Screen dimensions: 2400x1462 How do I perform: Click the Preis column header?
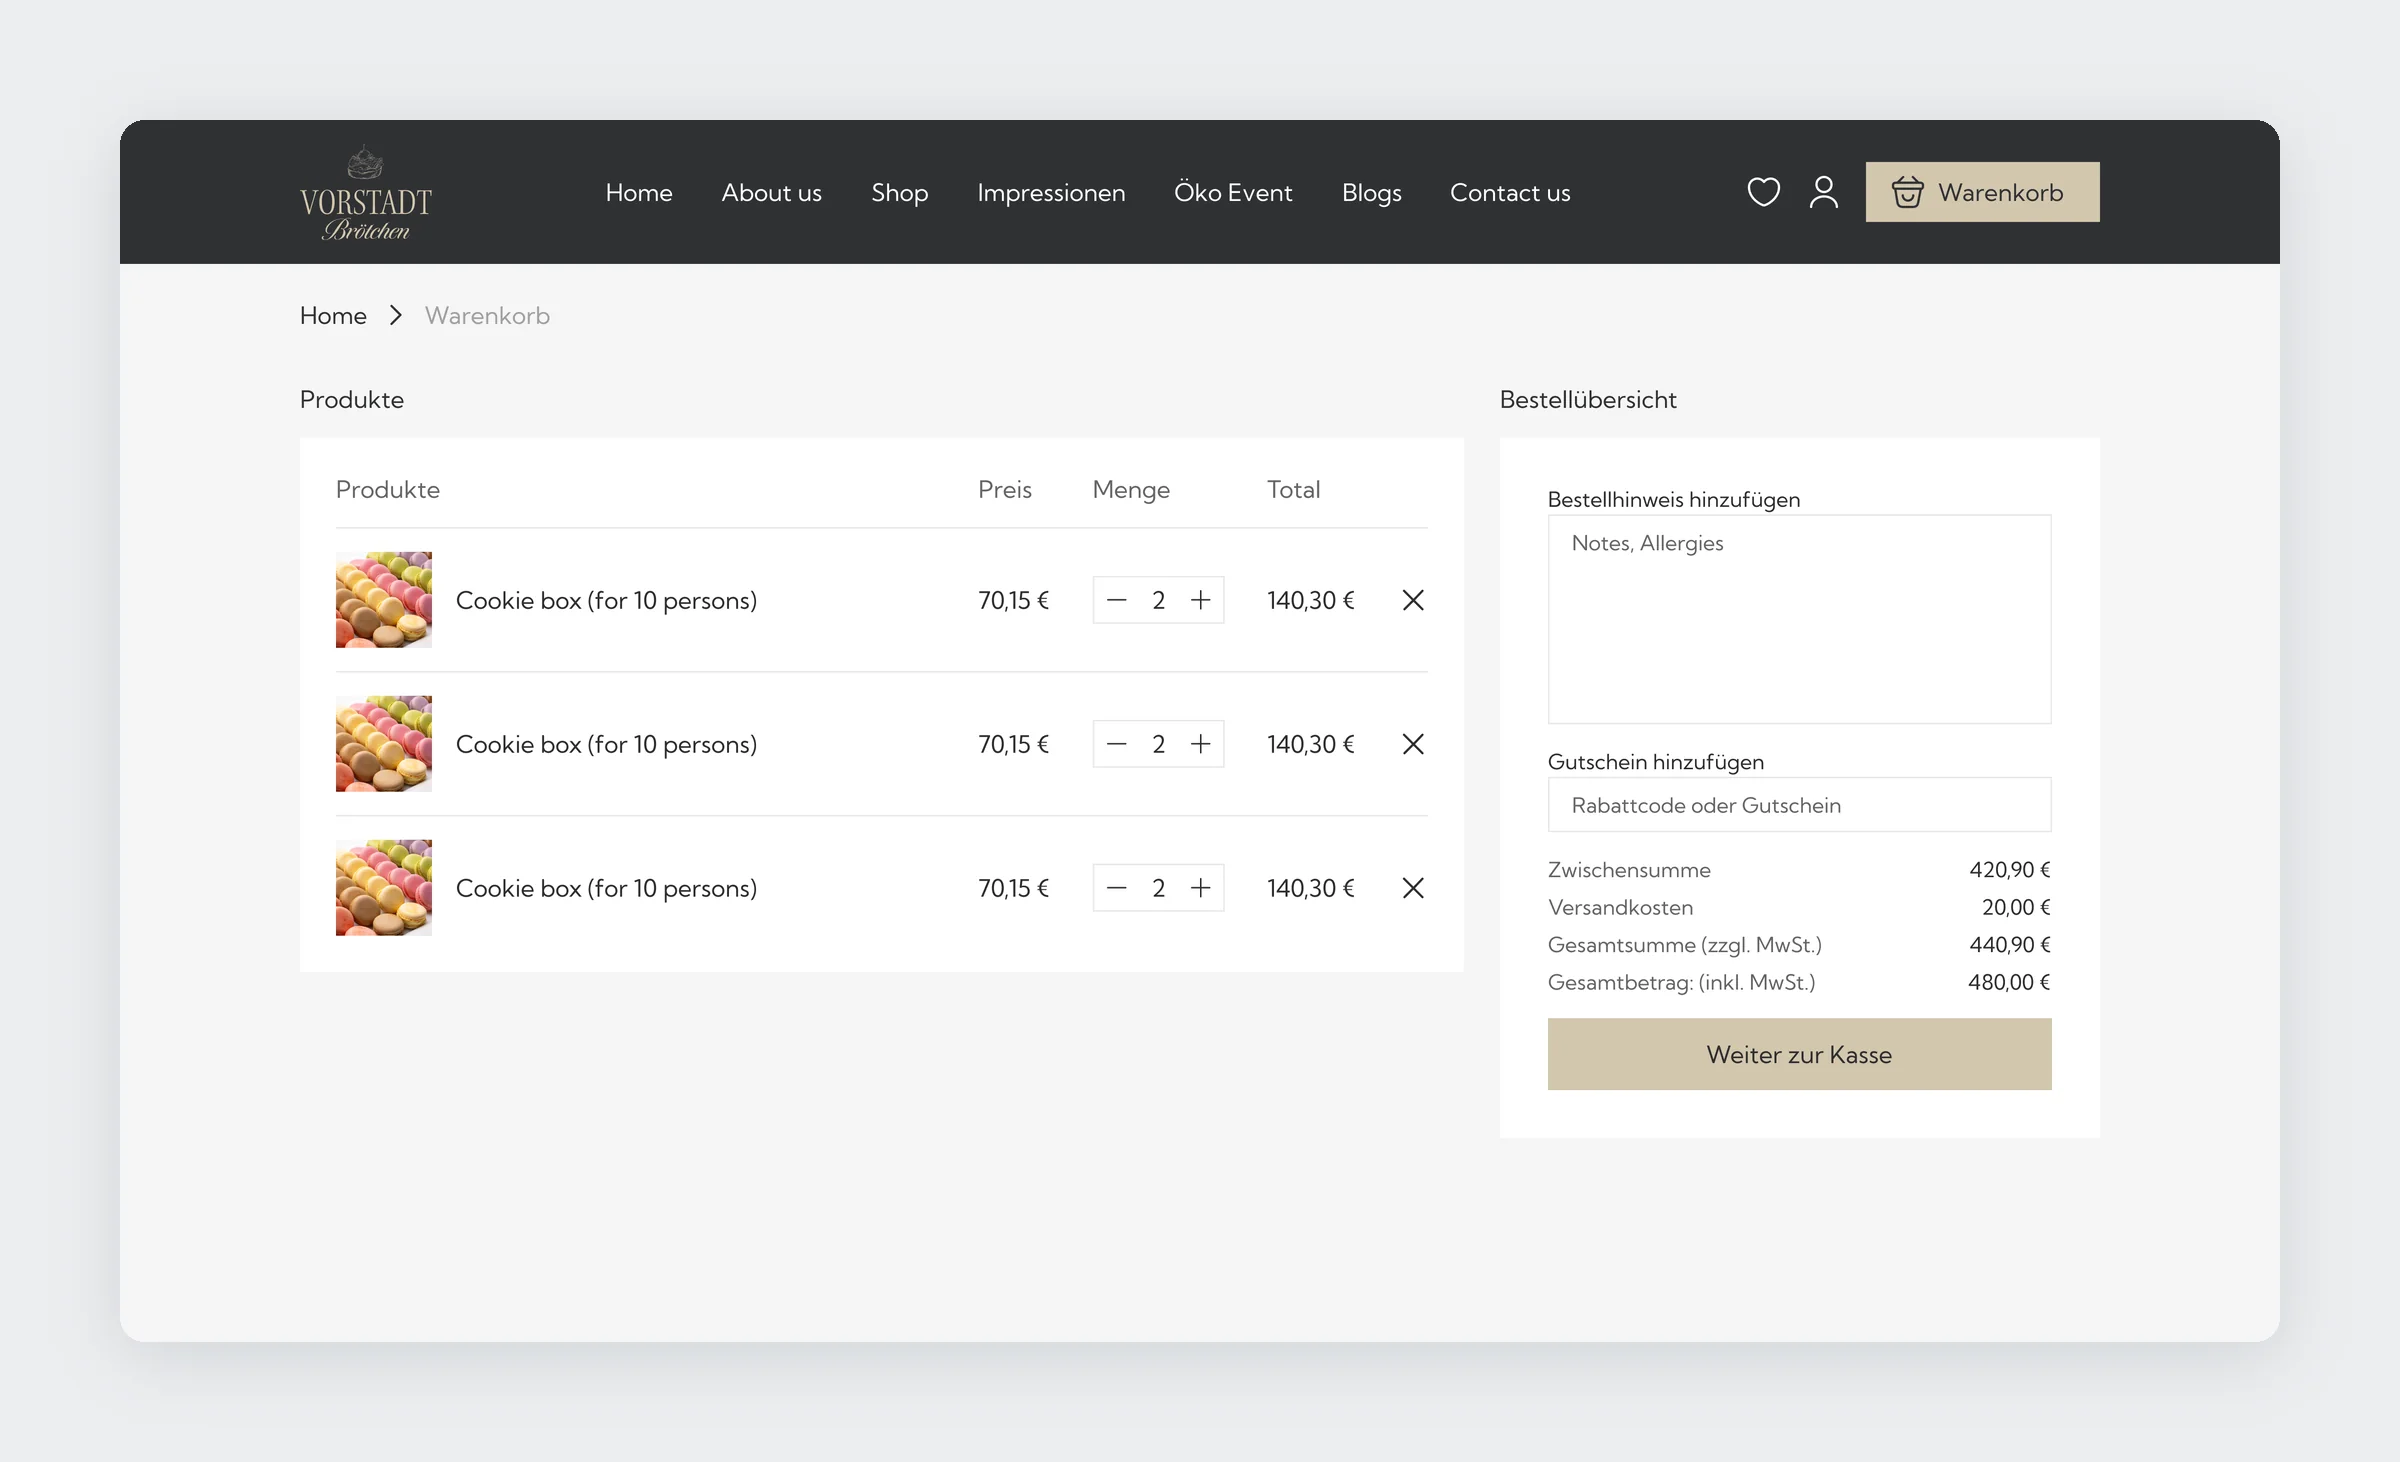click(x=1004, y=490)
